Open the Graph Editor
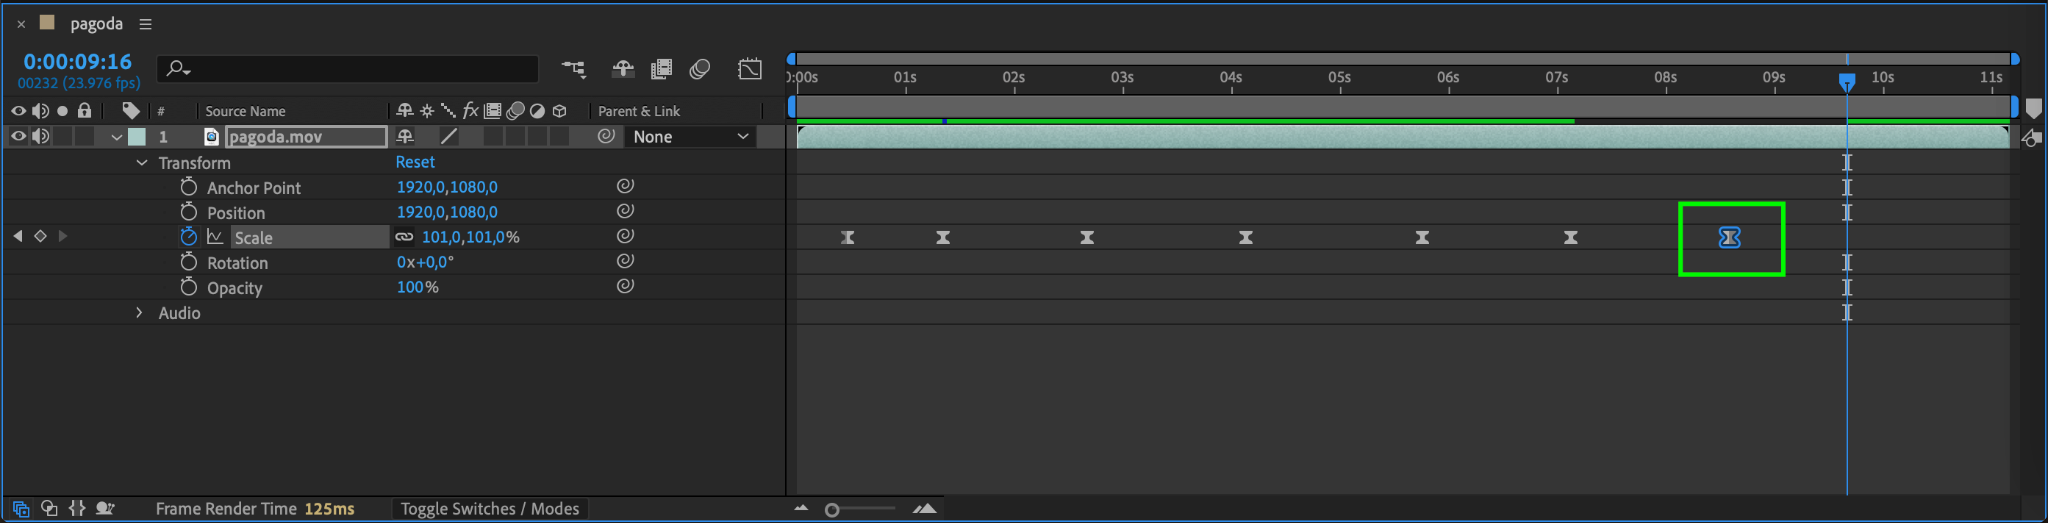 (750, 69)
